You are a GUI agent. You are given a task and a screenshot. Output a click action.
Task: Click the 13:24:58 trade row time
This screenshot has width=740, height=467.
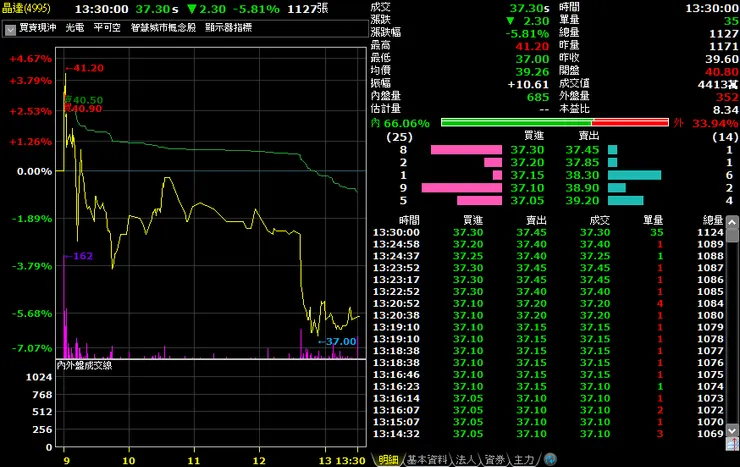point(396,244)
